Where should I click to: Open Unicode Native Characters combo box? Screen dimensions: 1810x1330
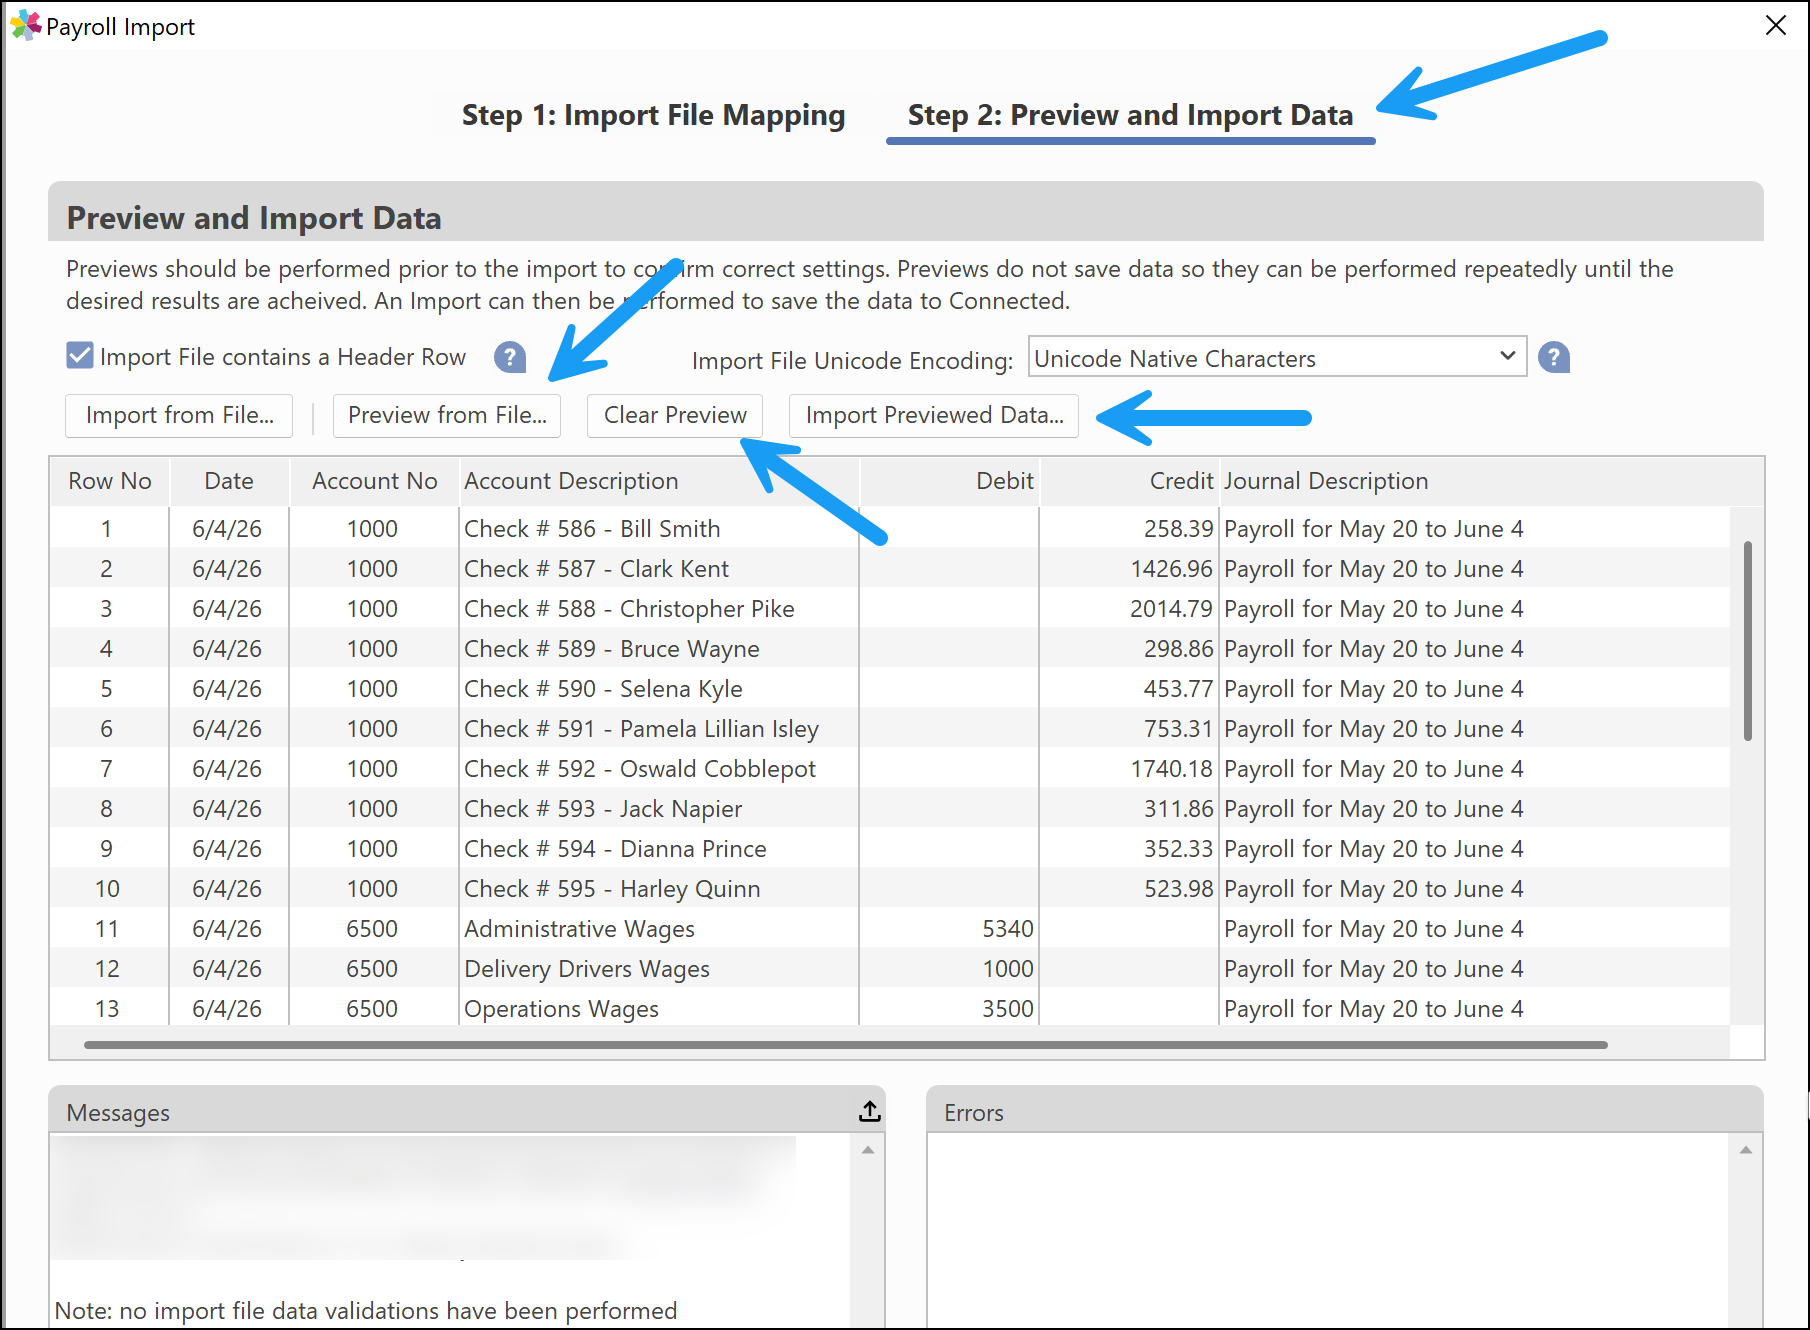1277,357
